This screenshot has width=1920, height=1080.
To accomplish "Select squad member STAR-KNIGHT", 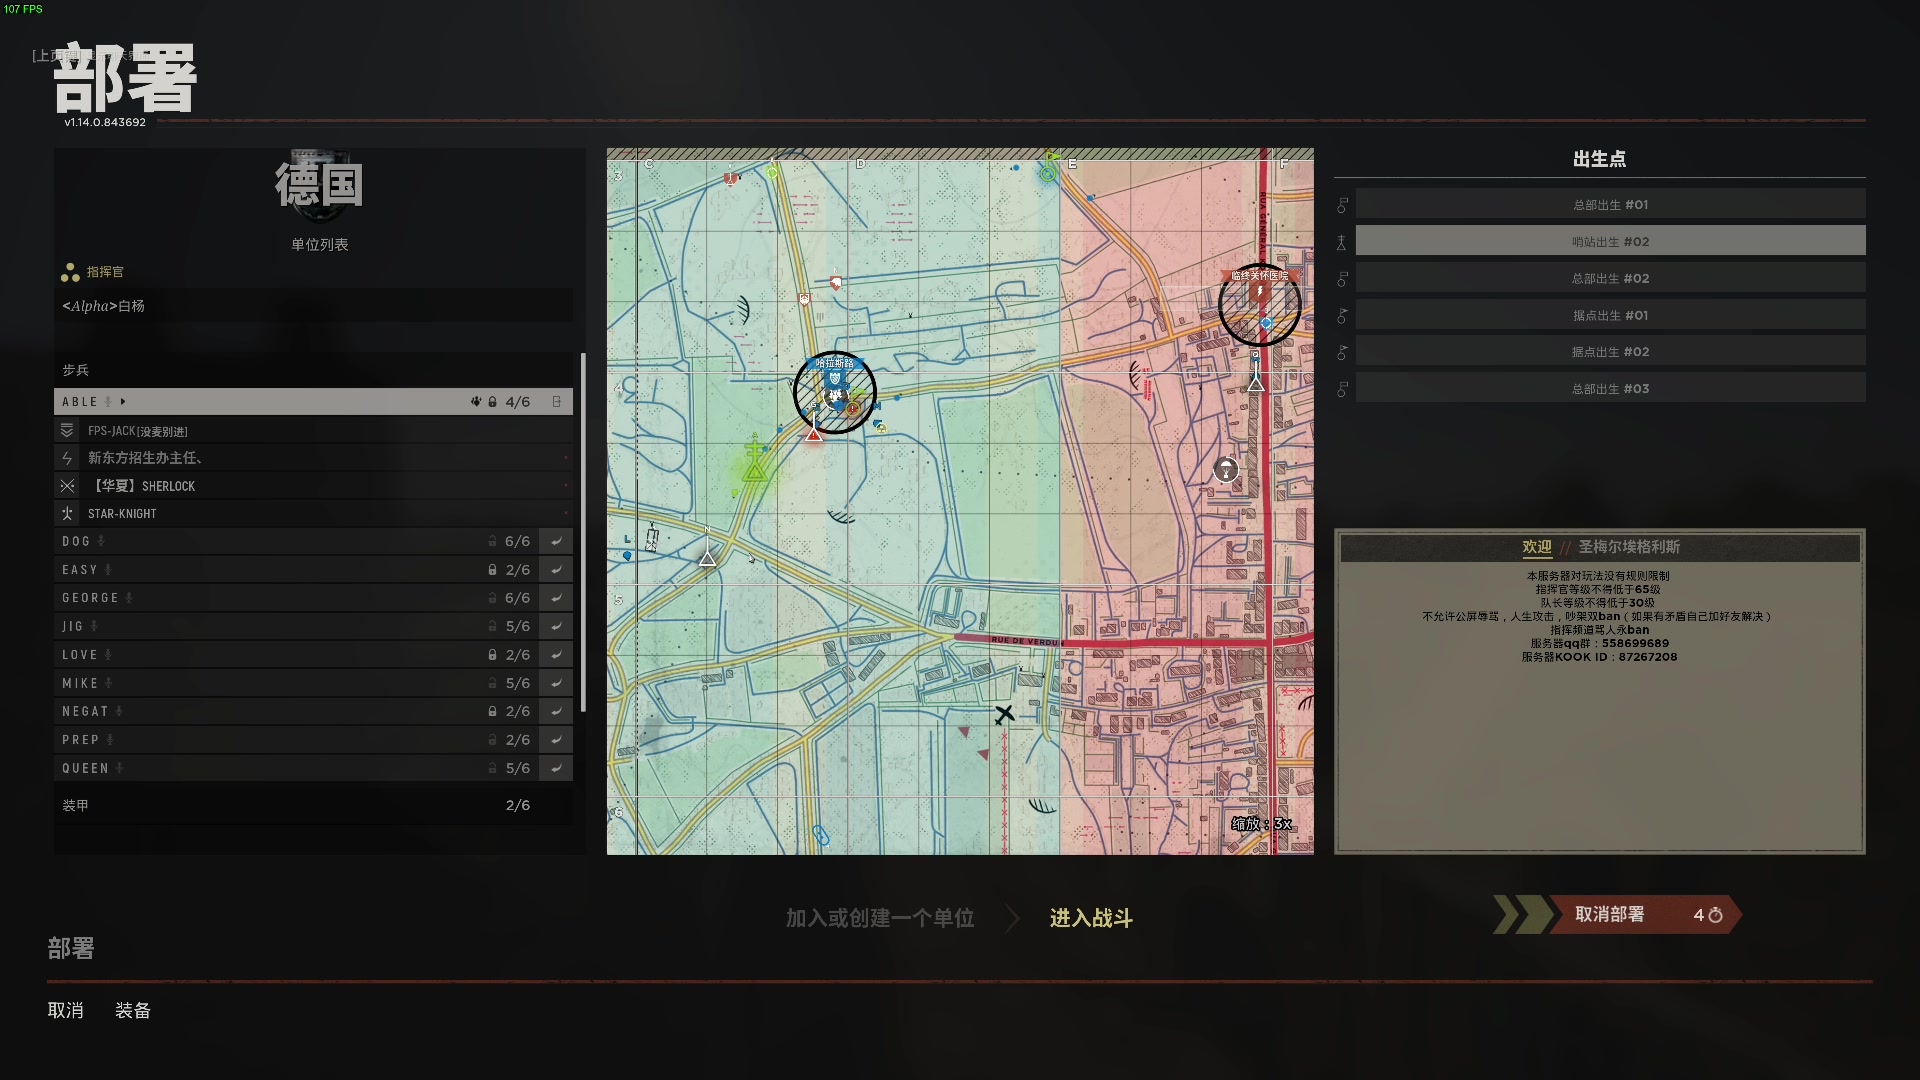I will (x=122, y=514).
